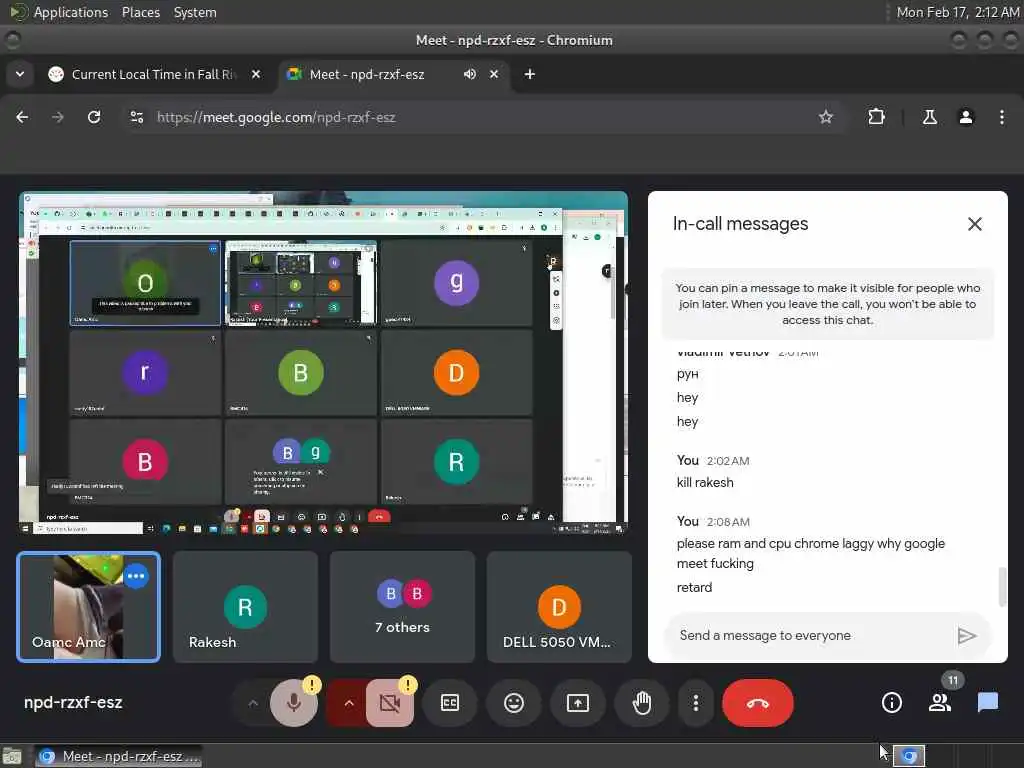Image resolution: width=1024 pixels, height=768 pixels.
Task: Close the Meet - npd-rzxf-esz tab
Action: [x=494, y=74]
